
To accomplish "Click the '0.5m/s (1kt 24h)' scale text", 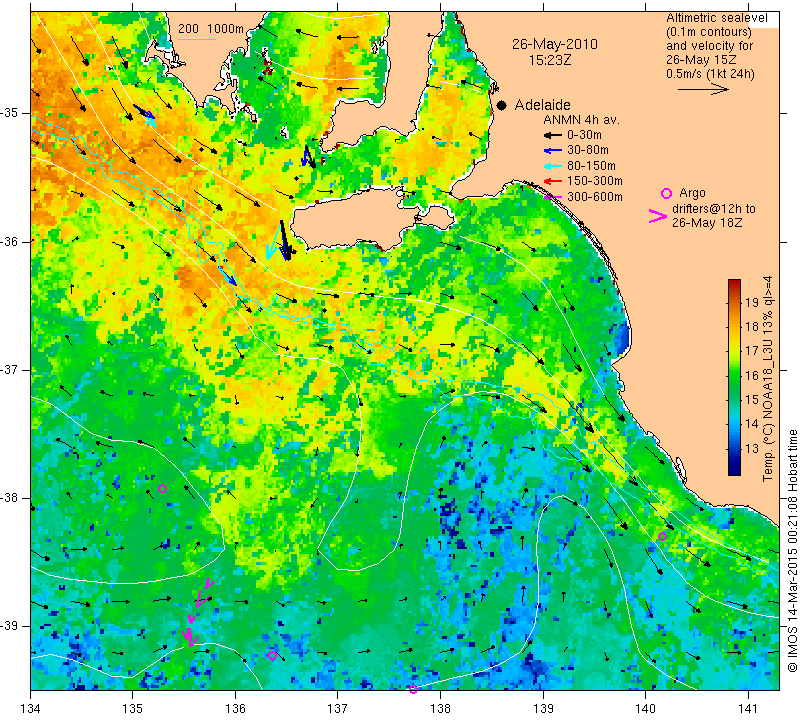I will click(710, 74).
